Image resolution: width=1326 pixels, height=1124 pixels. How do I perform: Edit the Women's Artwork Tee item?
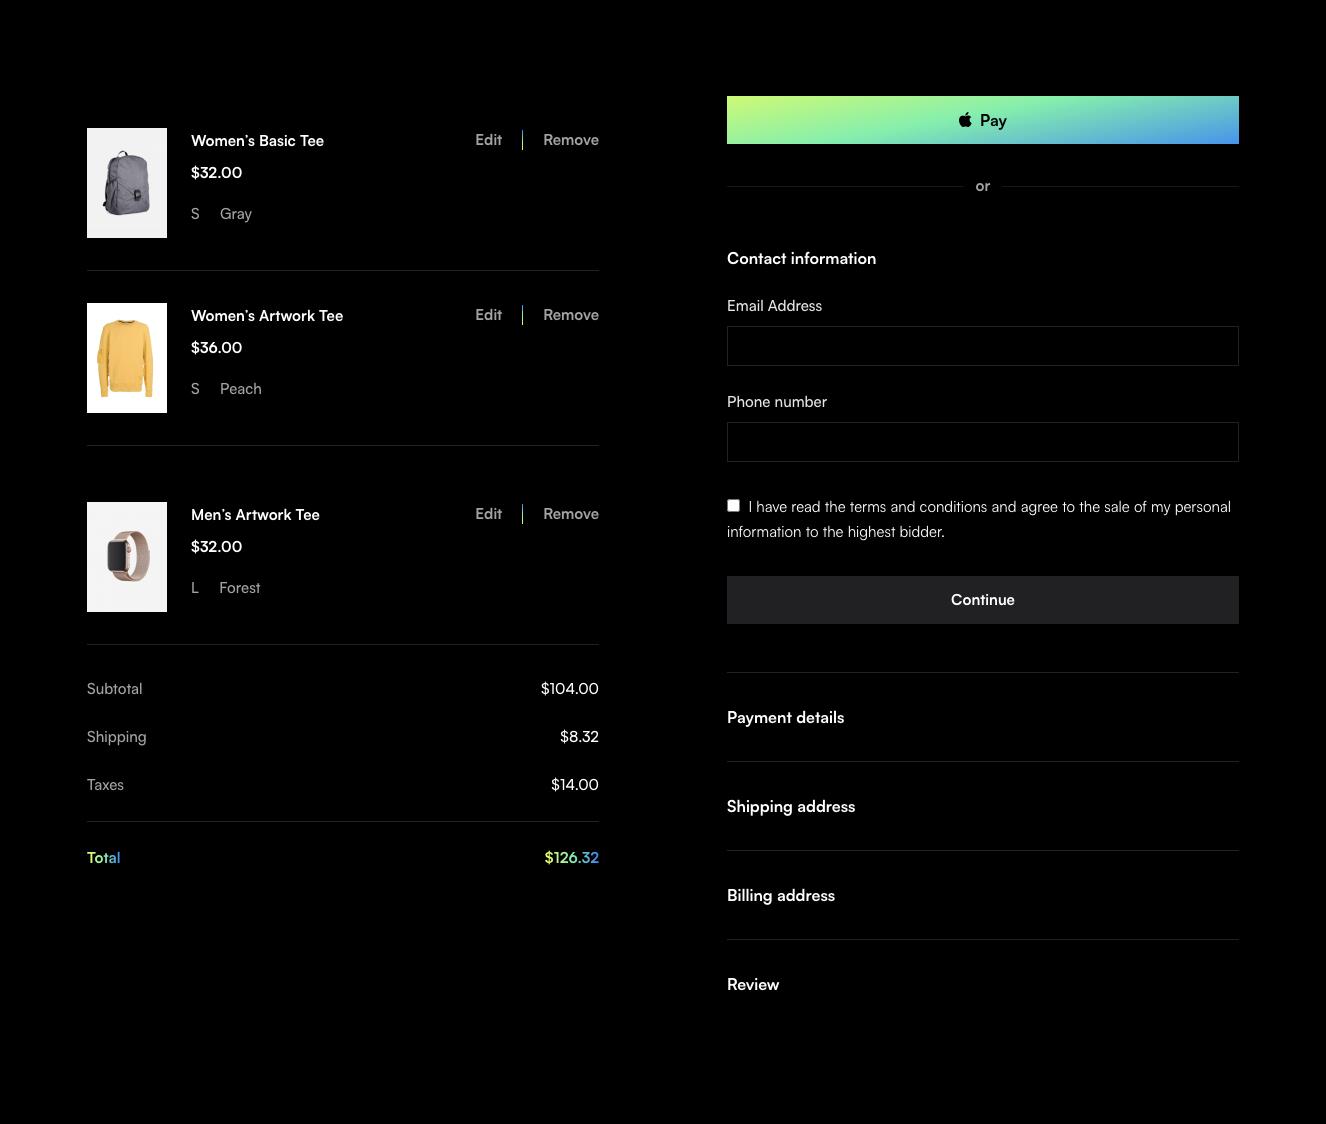[x=488, y=315]
